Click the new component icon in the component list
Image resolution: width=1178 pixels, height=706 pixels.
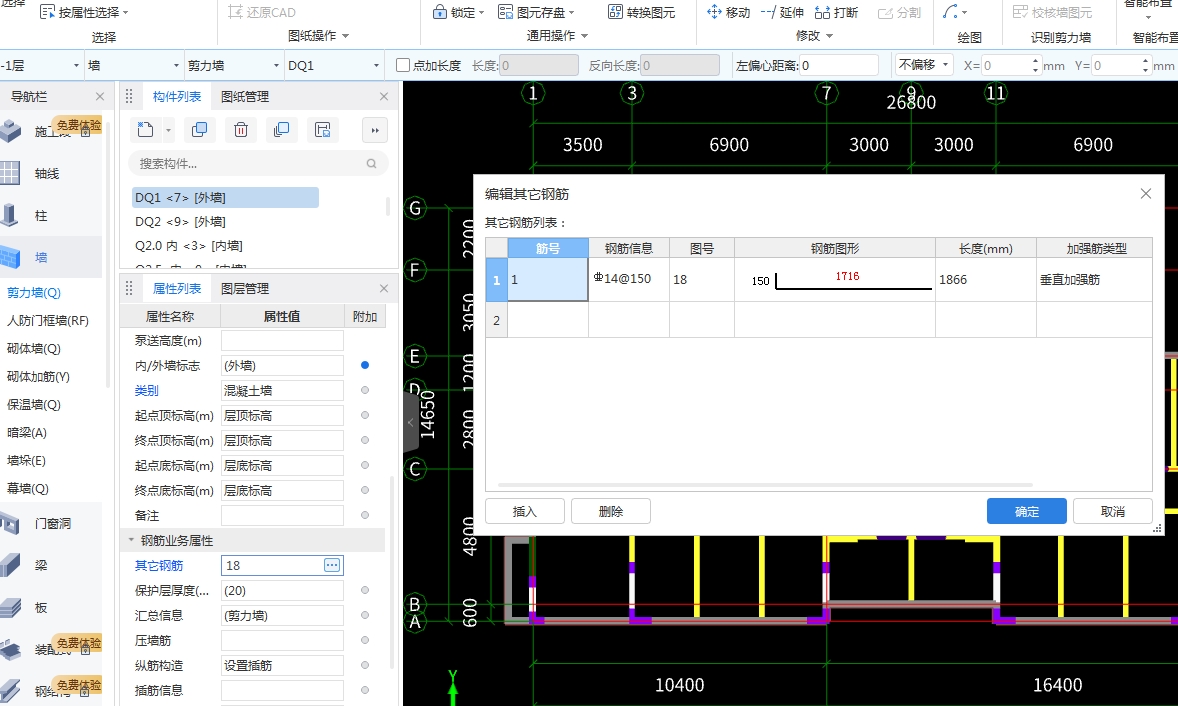tap(145, 130)
